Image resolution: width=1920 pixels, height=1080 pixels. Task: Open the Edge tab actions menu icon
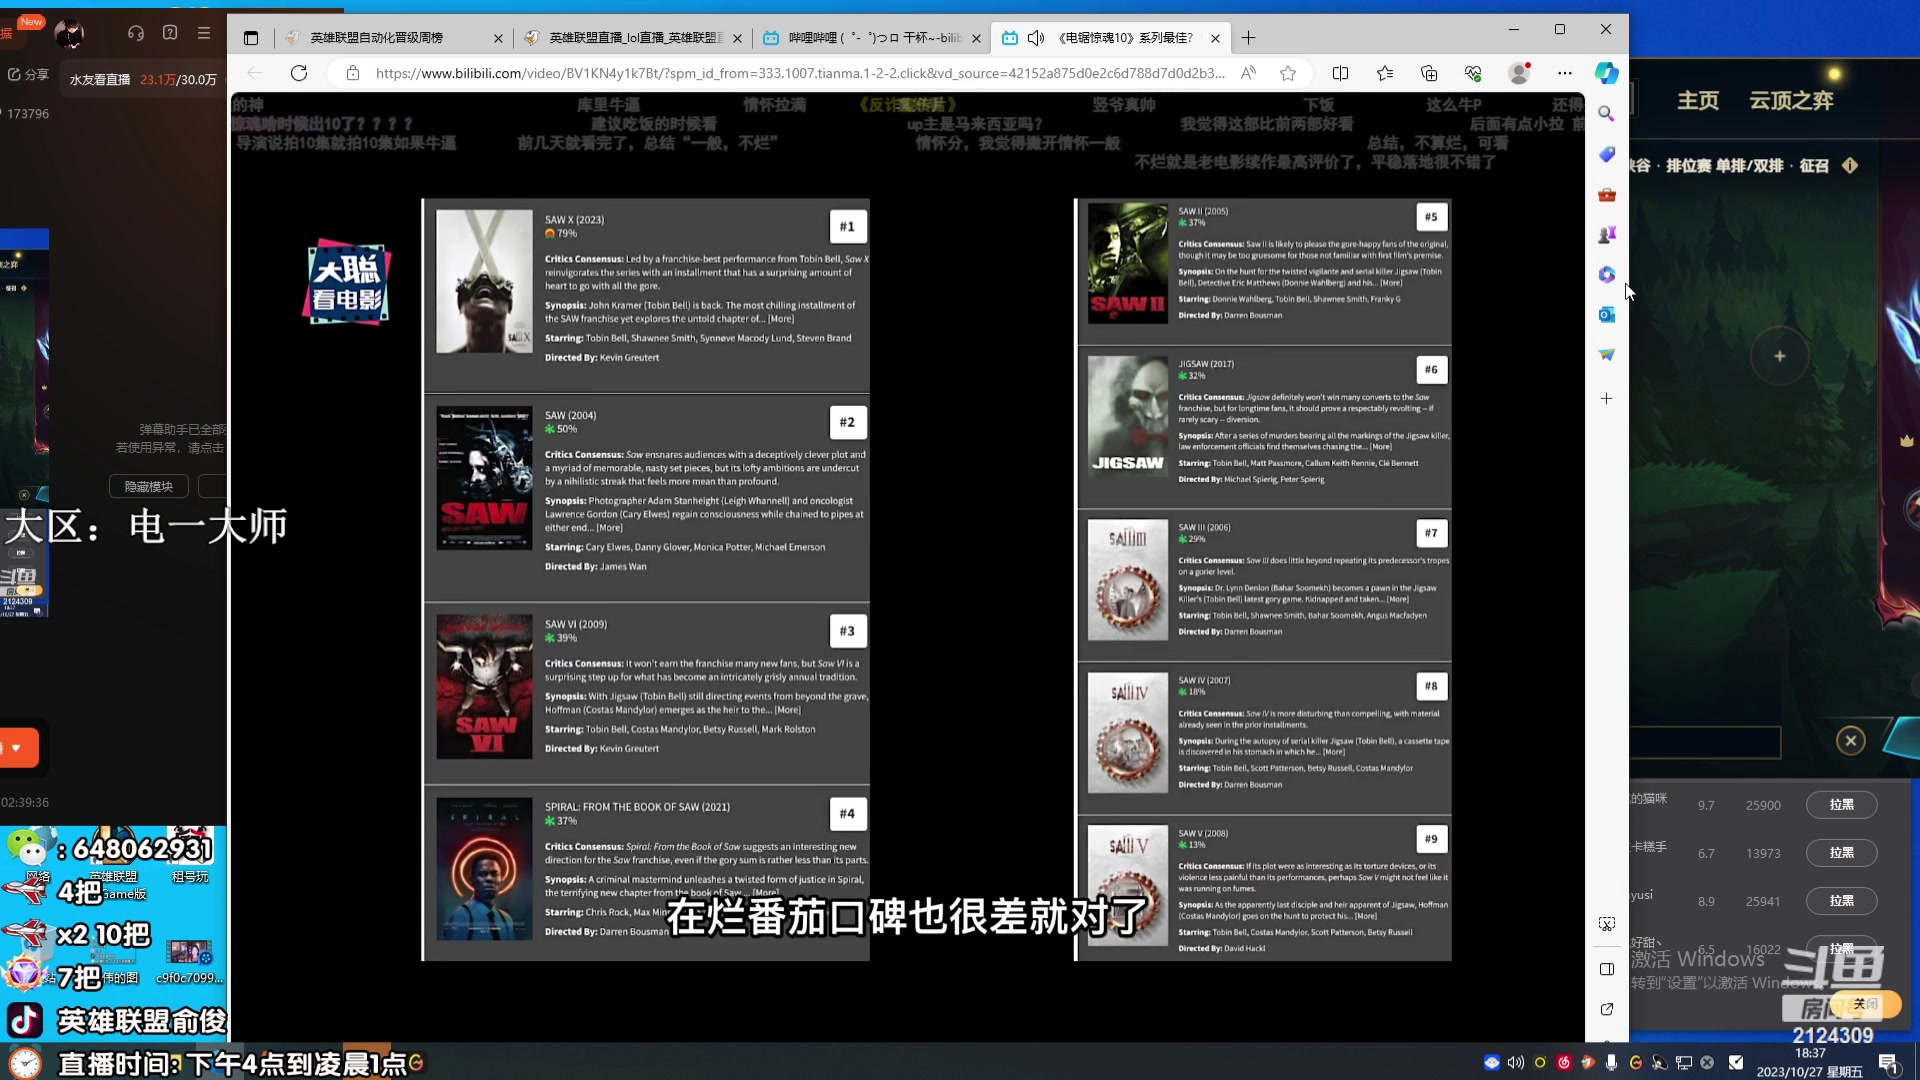tap(251, 38)
